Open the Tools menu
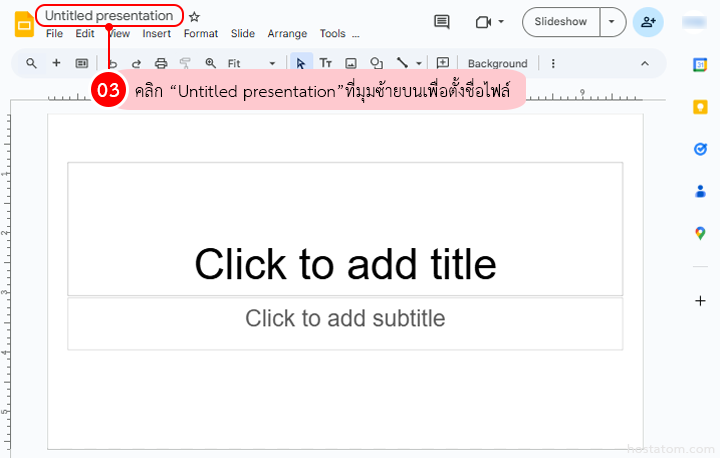The image size is (720, 458). coord(332,34)
